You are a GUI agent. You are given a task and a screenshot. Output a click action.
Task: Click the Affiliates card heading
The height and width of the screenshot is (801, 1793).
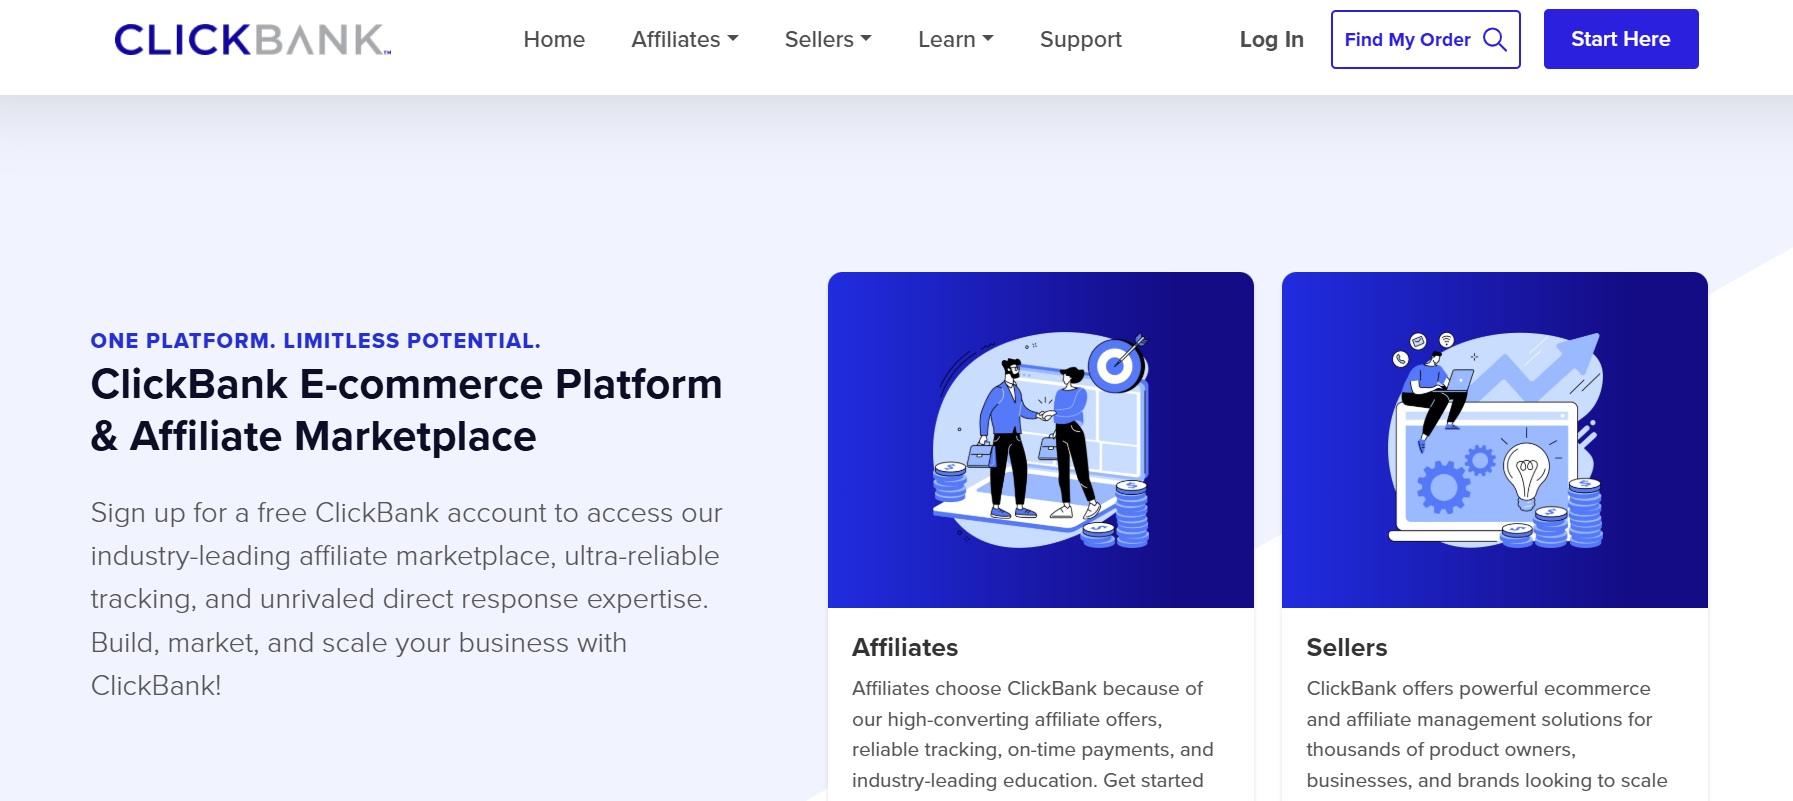(905, 648)
